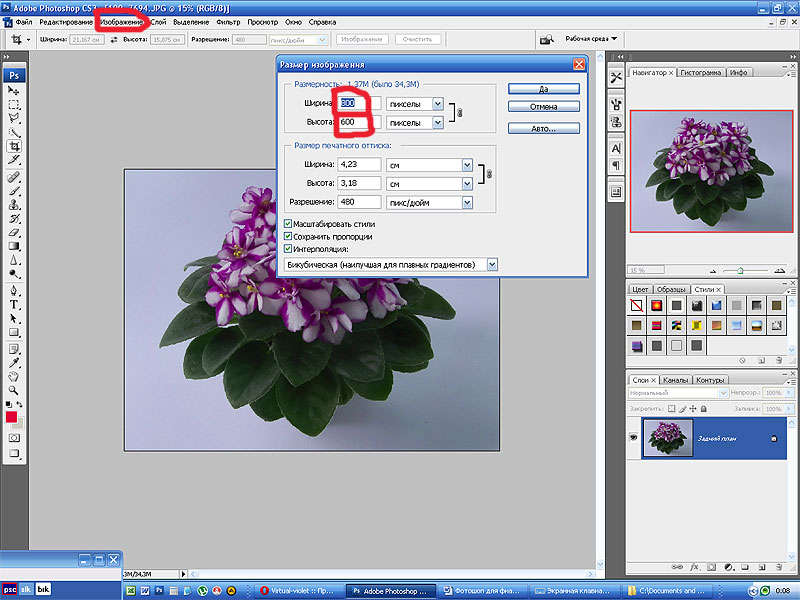Uncheck the Масштабировать стили checkbox
800x600 pixels.
point(289,224)
